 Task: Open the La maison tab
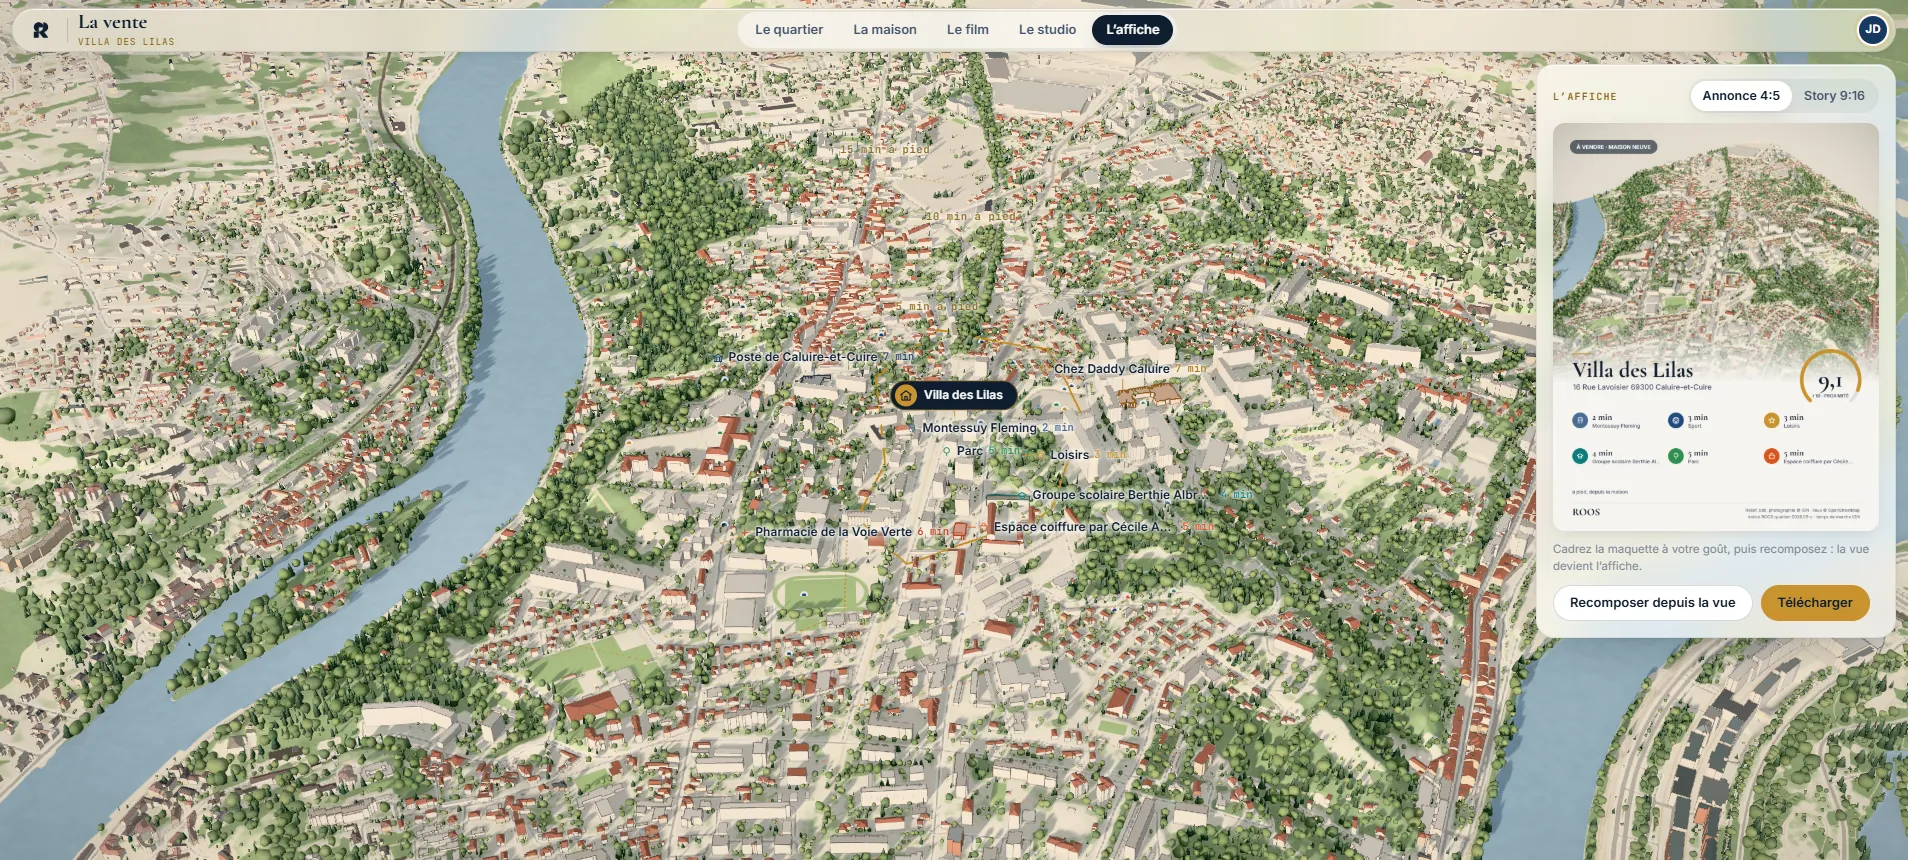(x=885, y=30)
